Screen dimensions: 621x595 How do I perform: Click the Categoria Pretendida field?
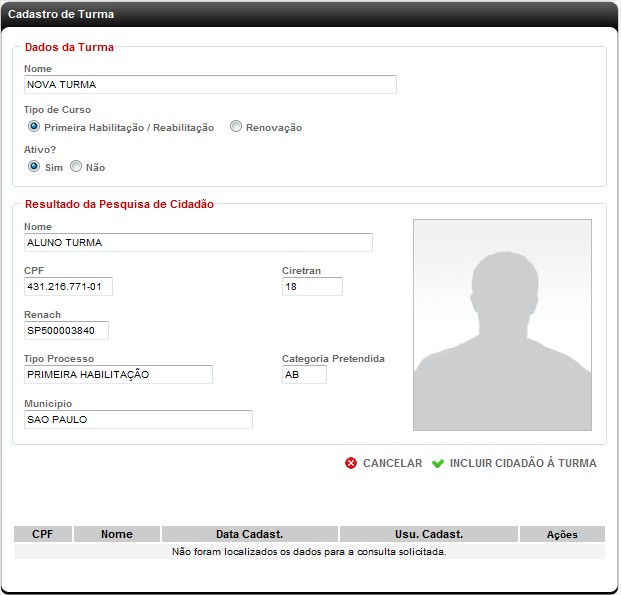304,375
